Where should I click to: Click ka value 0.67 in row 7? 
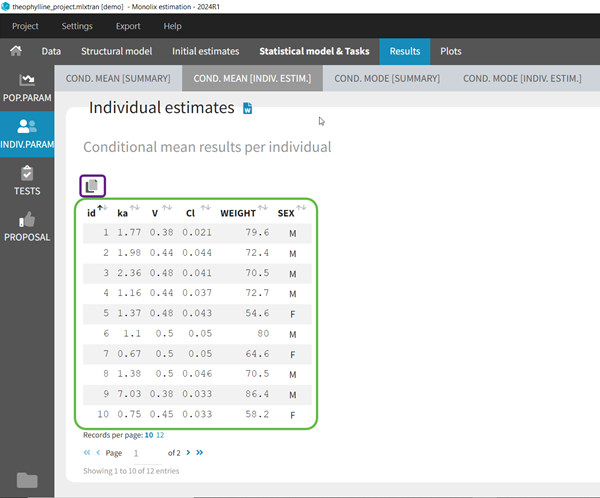click(129, 354)
